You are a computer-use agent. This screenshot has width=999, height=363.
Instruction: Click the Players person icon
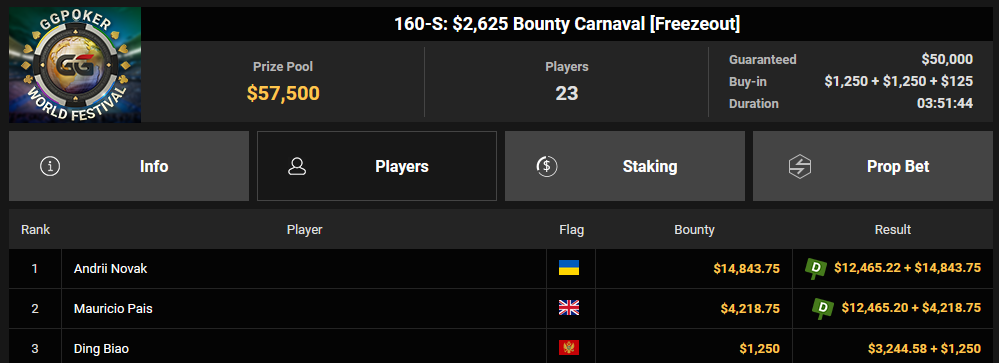(298, 166)
